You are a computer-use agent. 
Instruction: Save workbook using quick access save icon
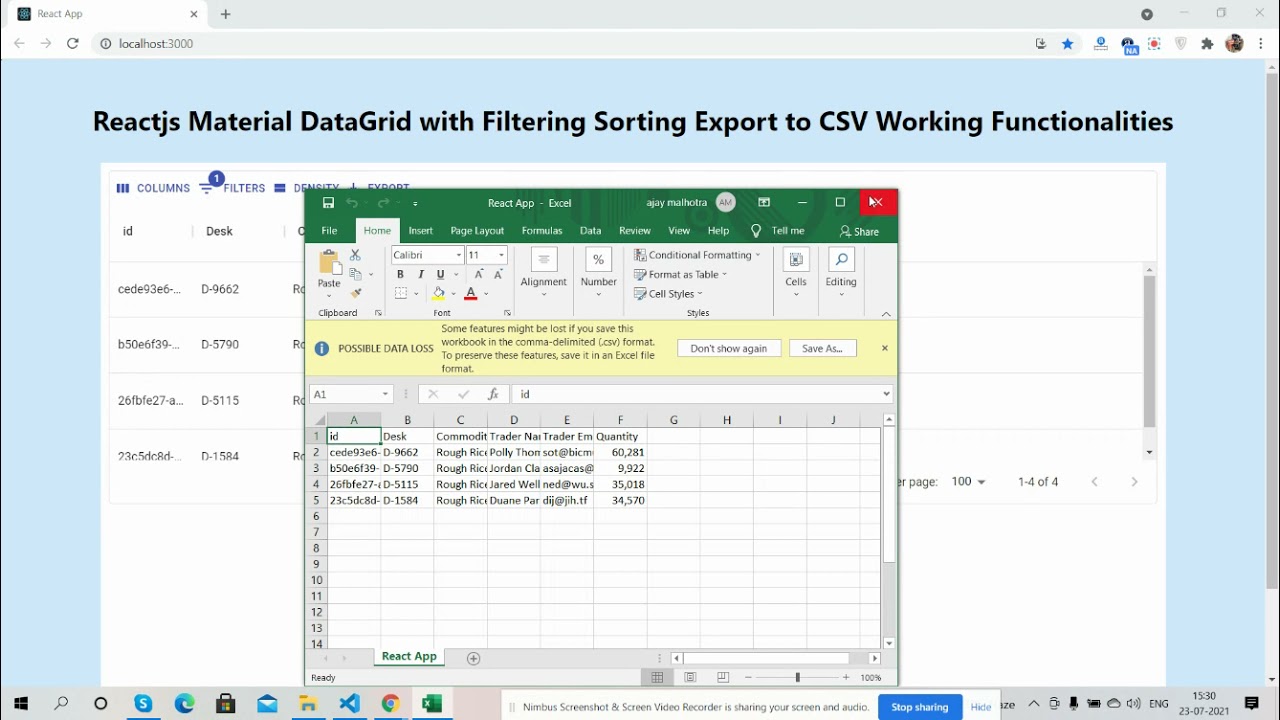click(328, 203)
